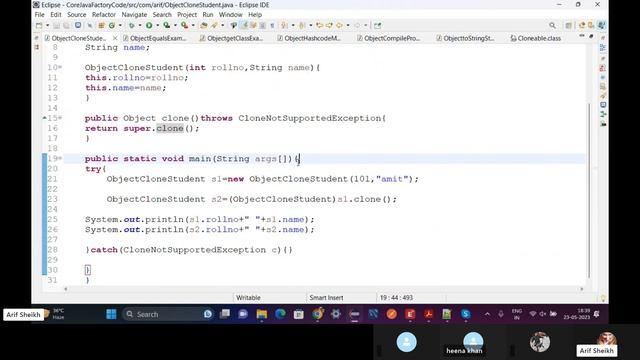Switch to the Java perspective icon
640x360 pixels.
point(601,25)
